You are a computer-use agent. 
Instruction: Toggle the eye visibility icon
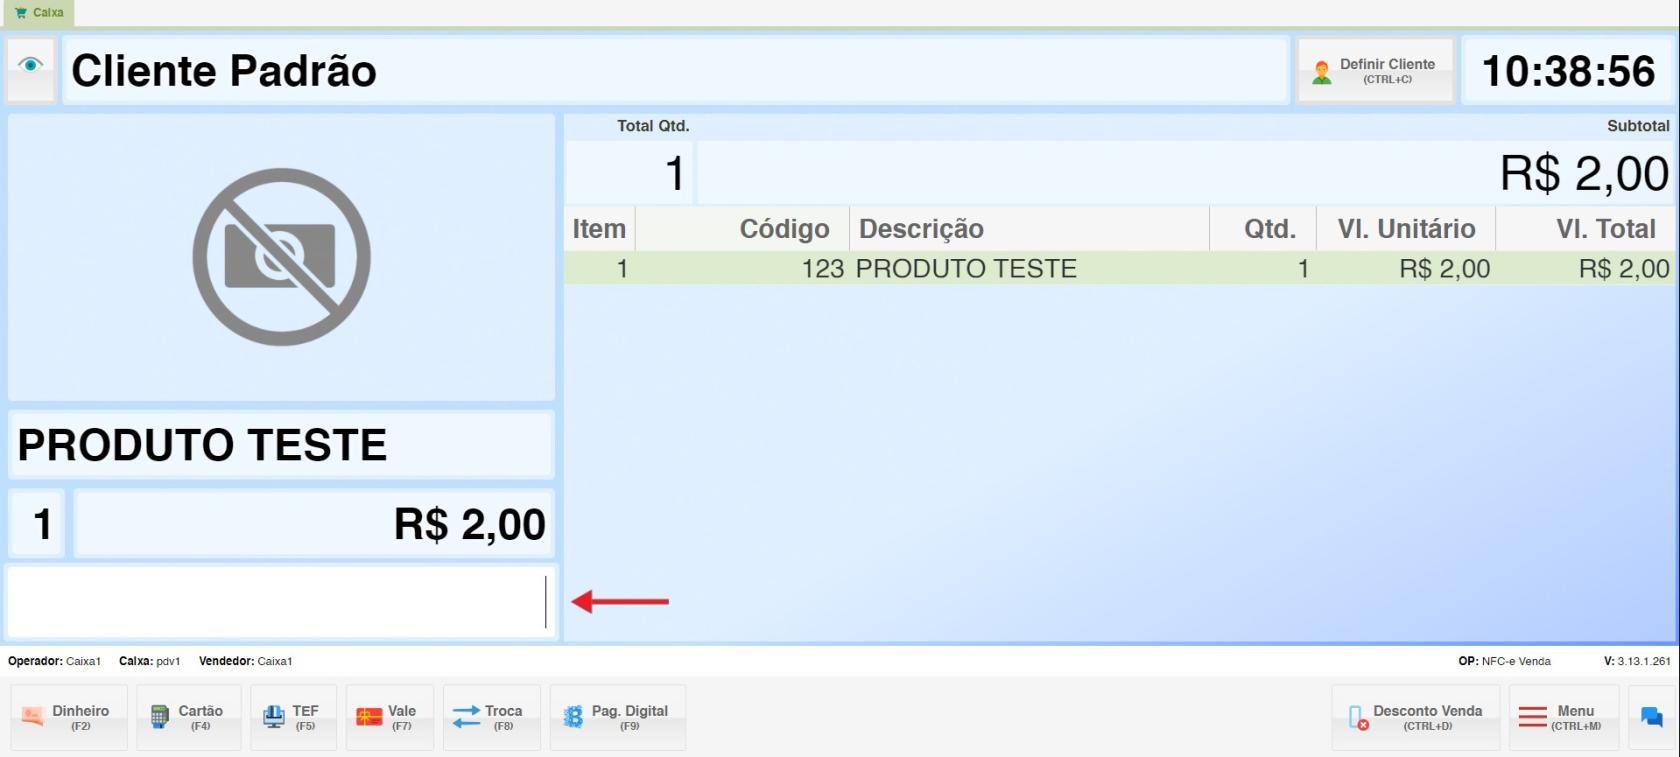pyautogui.click(x=30, y=66)
